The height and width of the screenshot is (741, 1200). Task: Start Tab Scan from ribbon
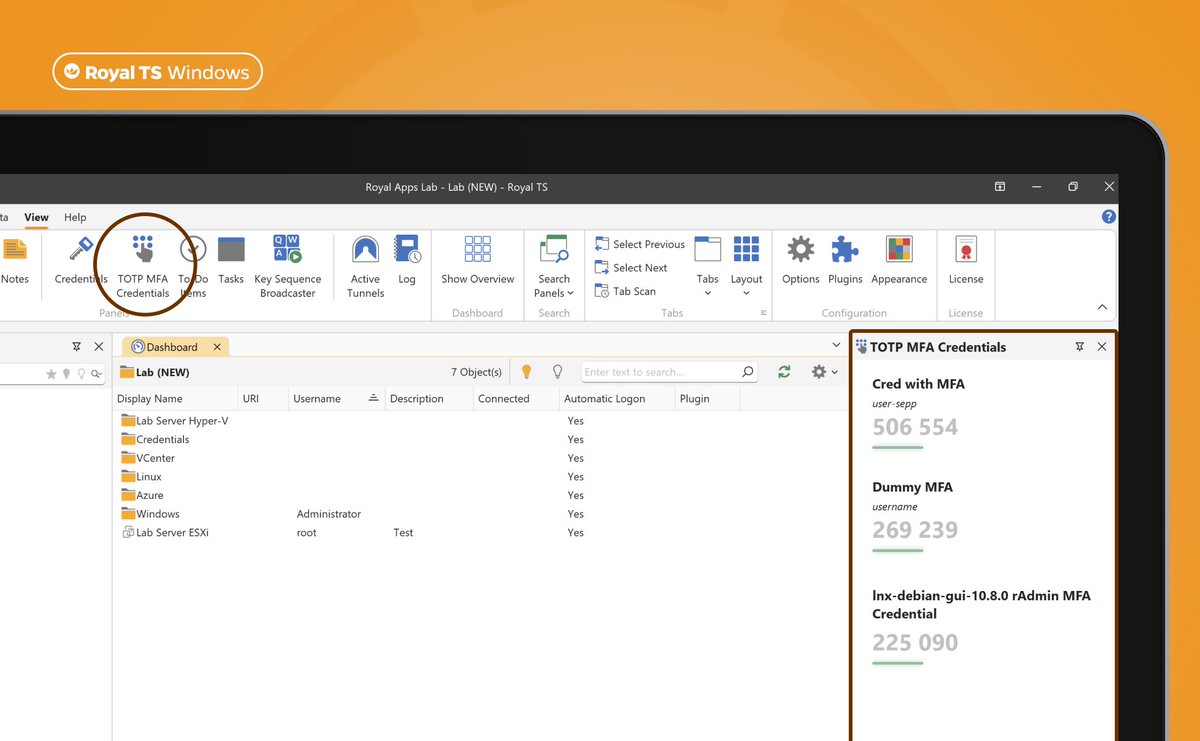[626, 291]
